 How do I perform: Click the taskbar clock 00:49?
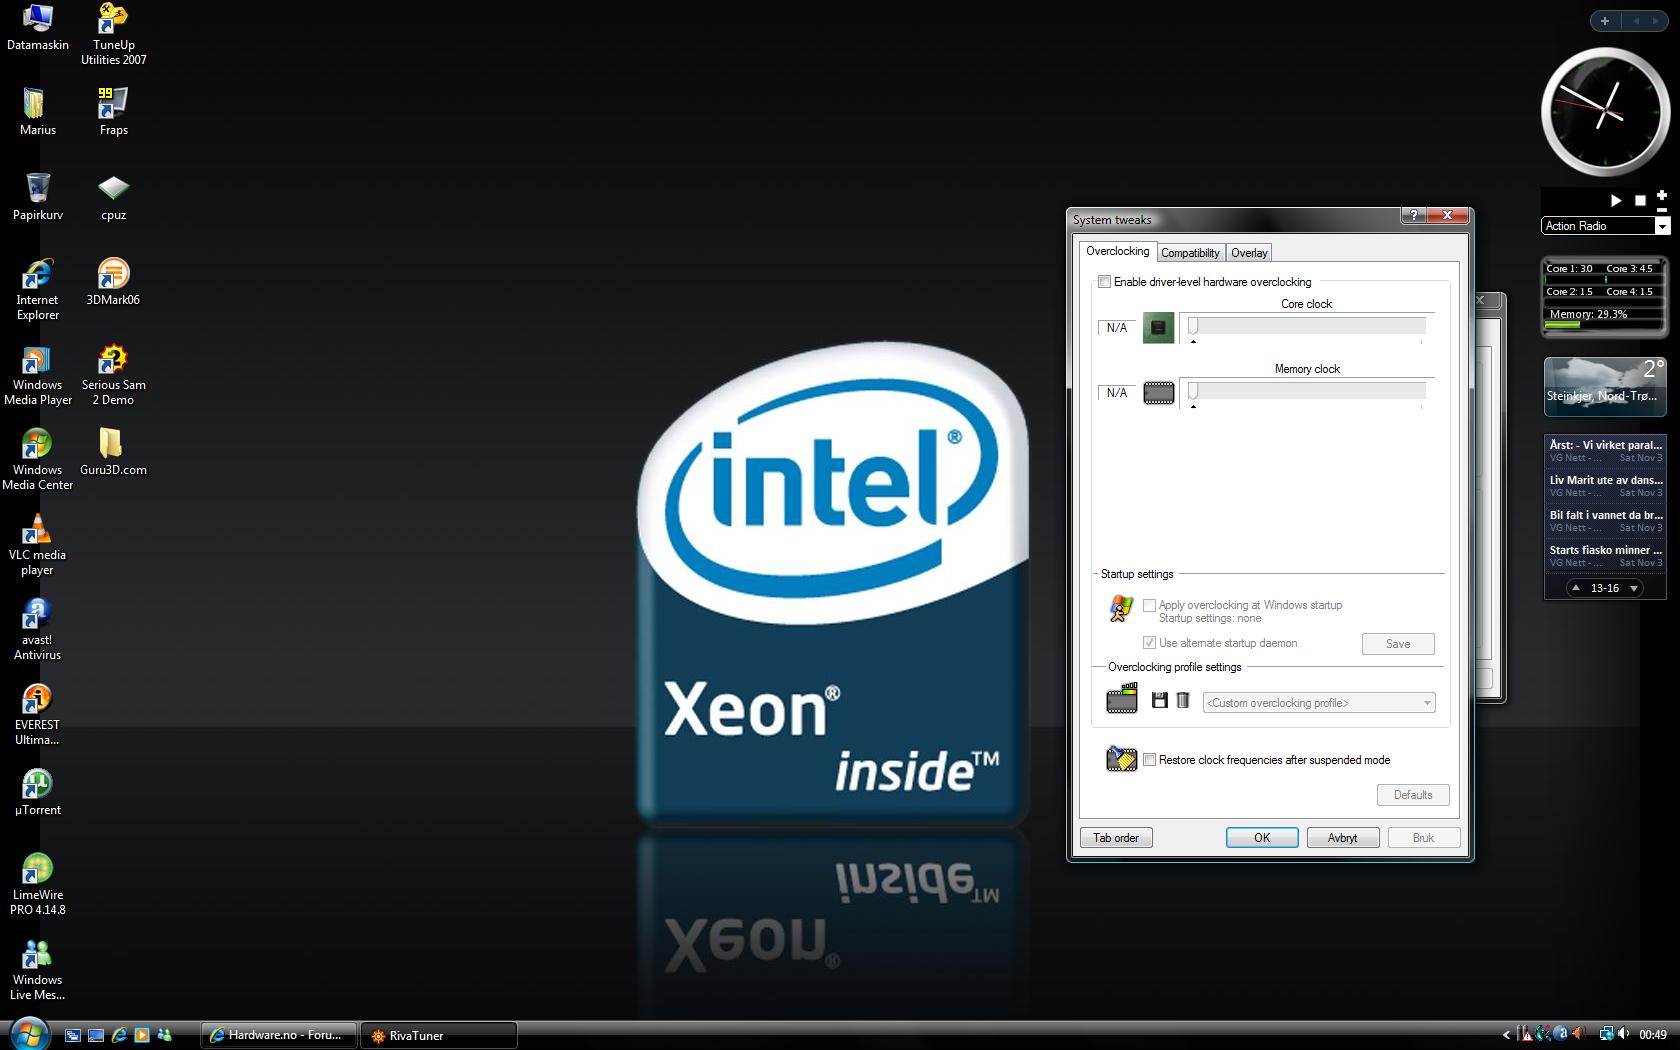(1653, 1035)
